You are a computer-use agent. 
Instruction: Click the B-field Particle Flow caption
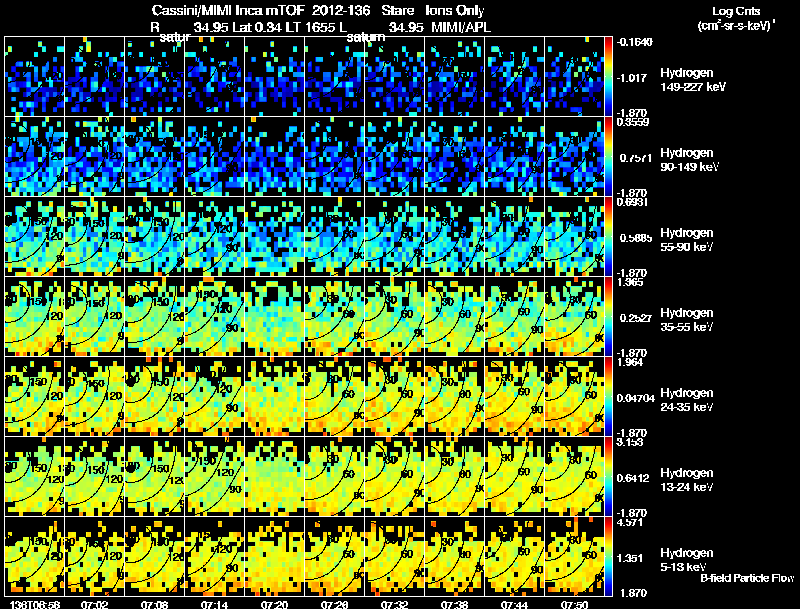tap(747, 578)
